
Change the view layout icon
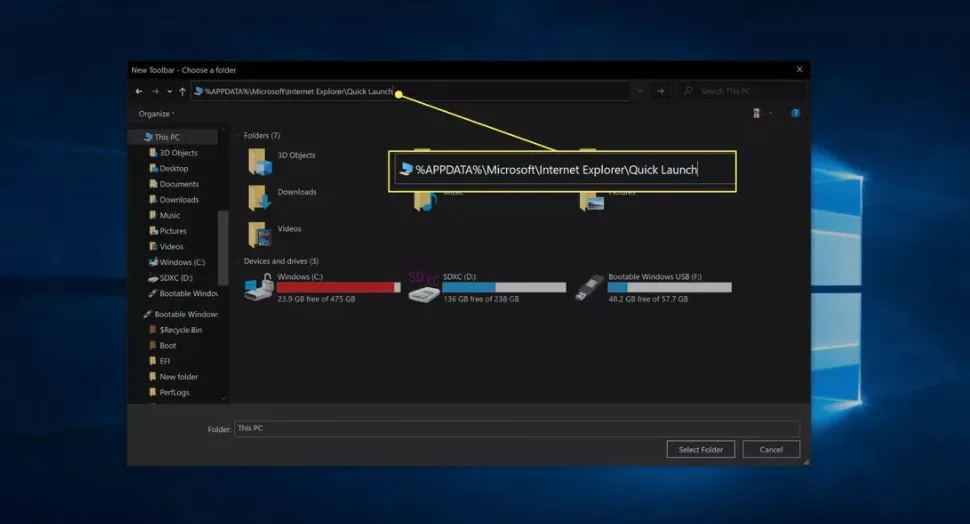click(756, 113)
